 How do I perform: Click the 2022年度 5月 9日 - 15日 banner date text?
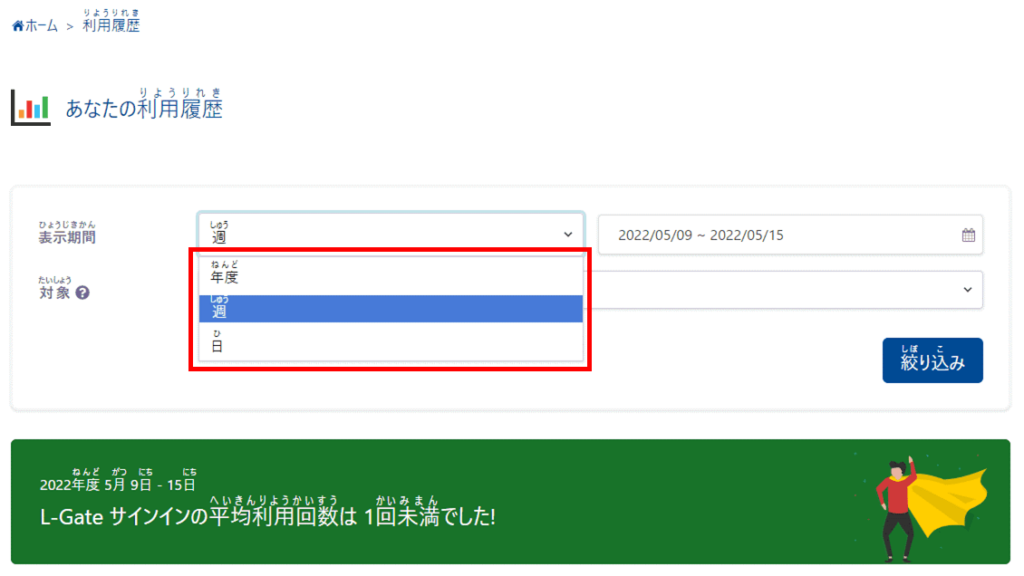pyautogui.click(x=118, y=485)
